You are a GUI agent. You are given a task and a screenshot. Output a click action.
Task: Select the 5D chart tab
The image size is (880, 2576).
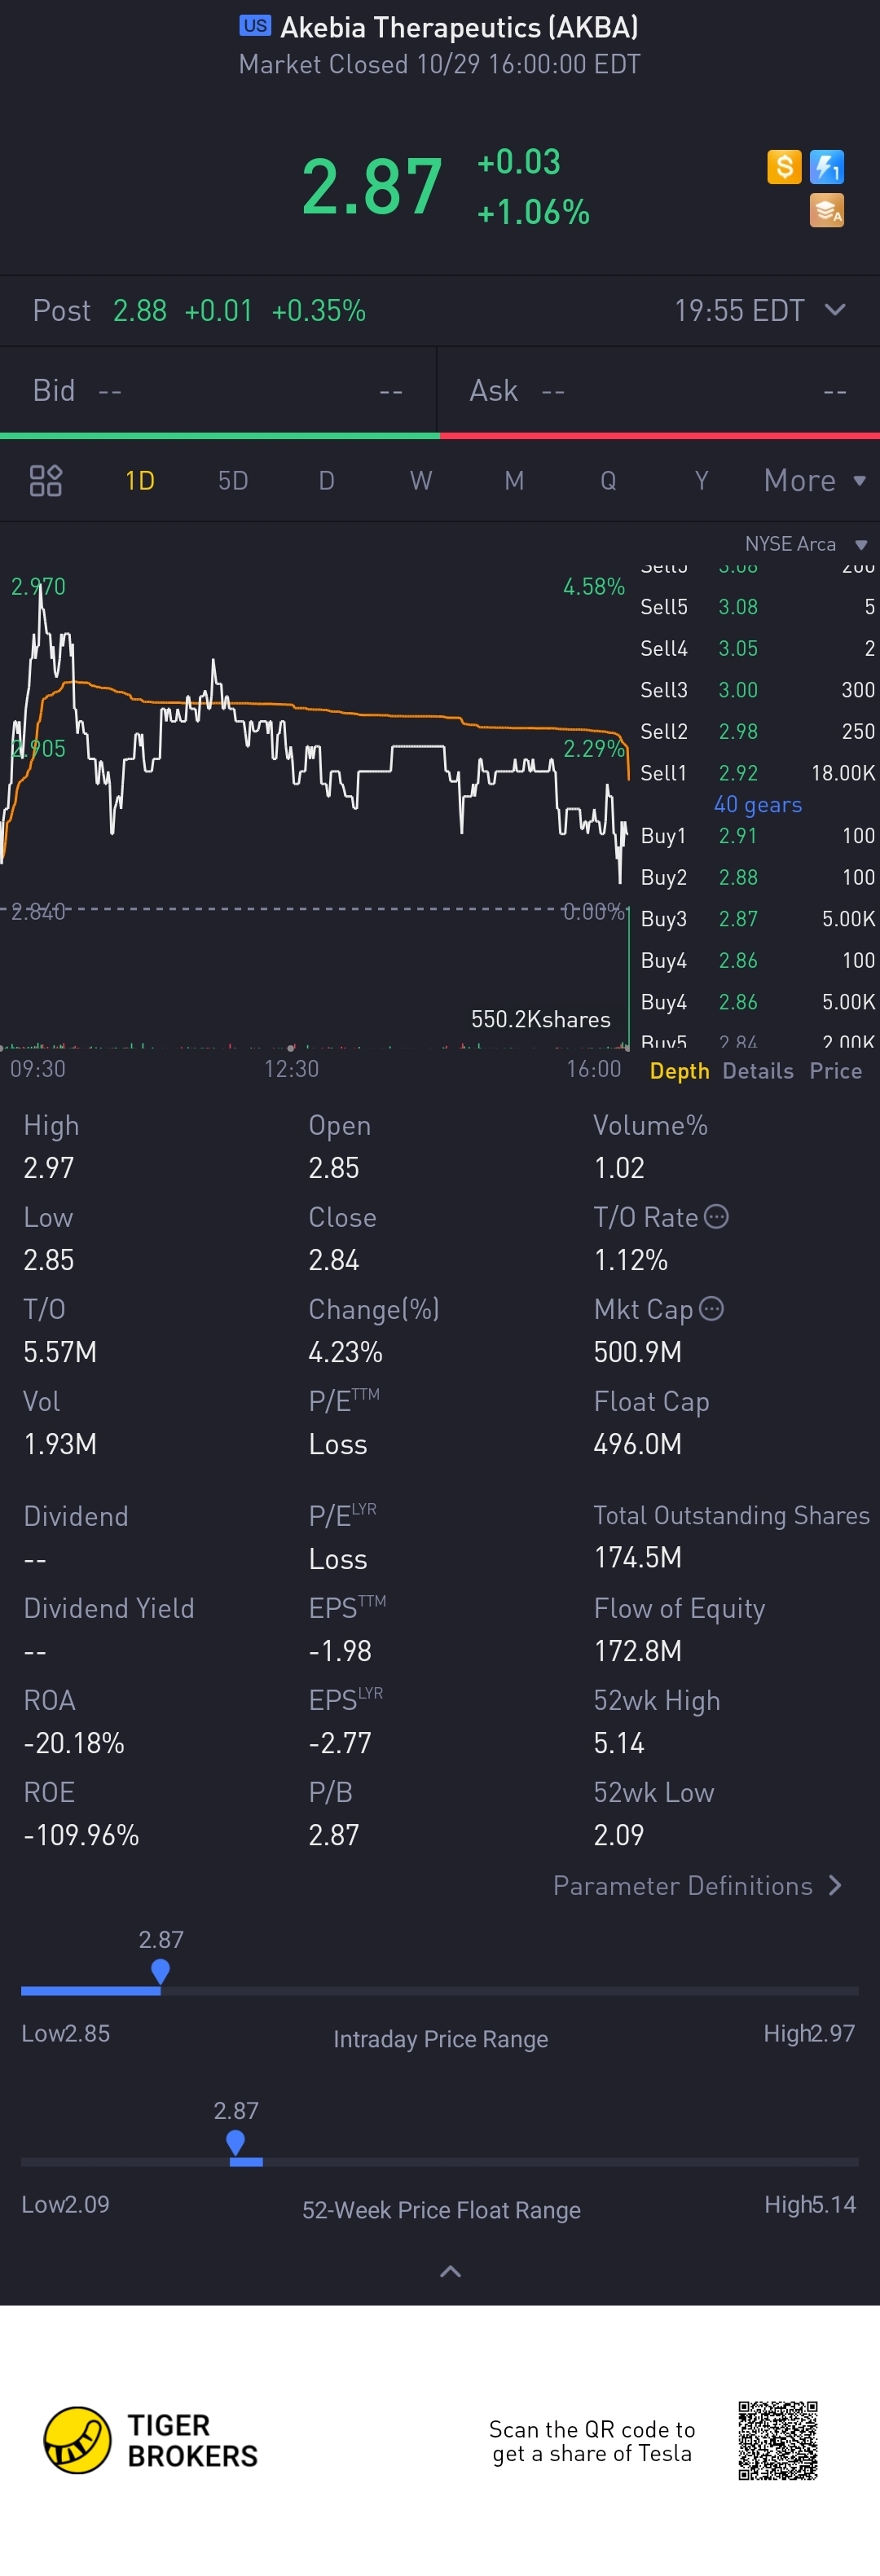click(x=233, y=481)
